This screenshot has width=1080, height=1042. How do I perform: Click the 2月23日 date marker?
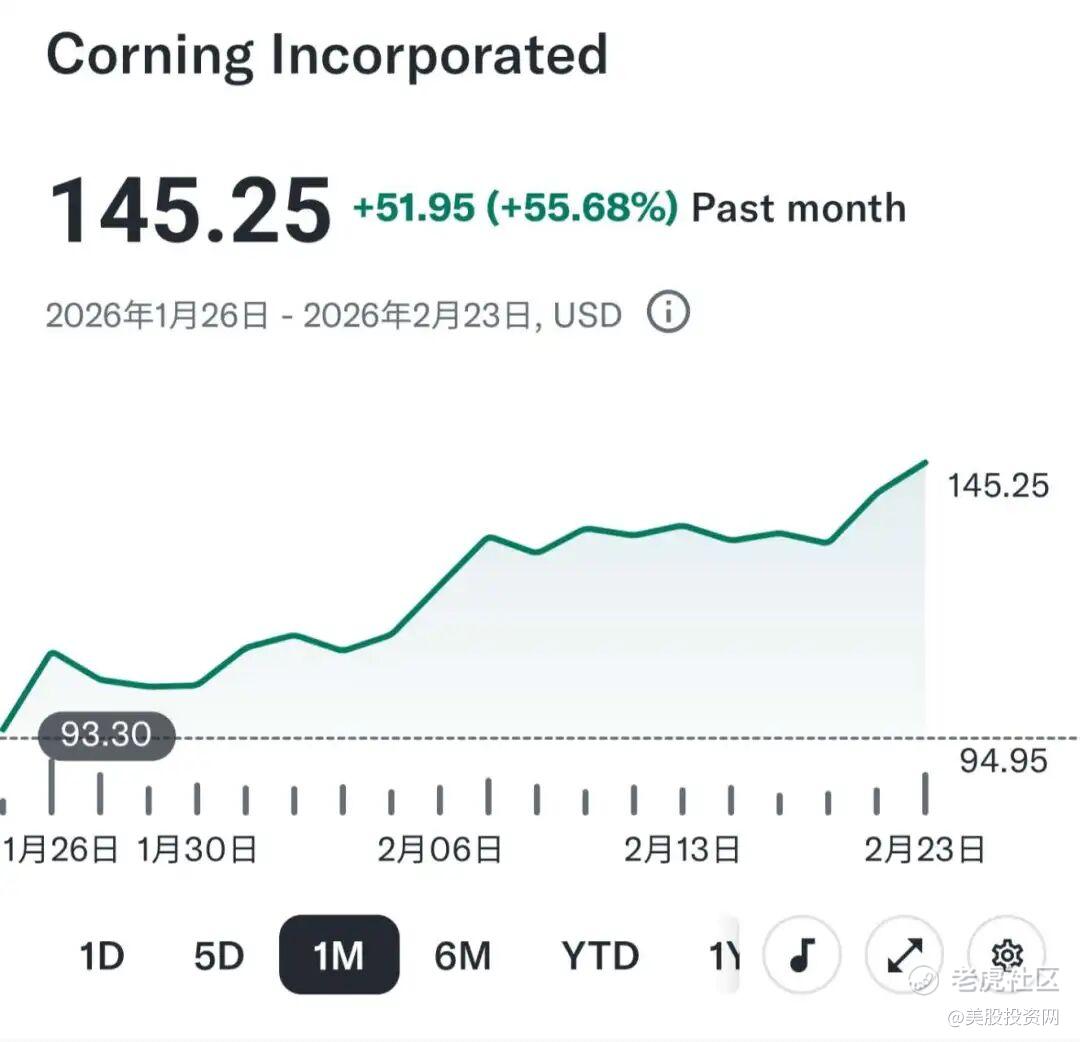click(x=924, y=850)
